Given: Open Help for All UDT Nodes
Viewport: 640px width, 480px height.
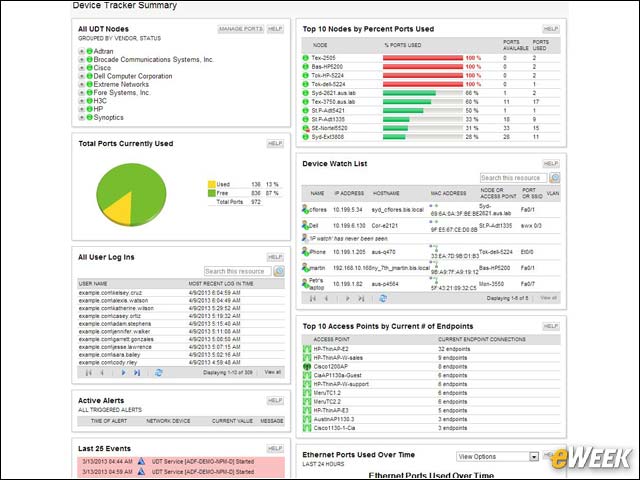Looking at the screenshot, I should tap(275, 29).
